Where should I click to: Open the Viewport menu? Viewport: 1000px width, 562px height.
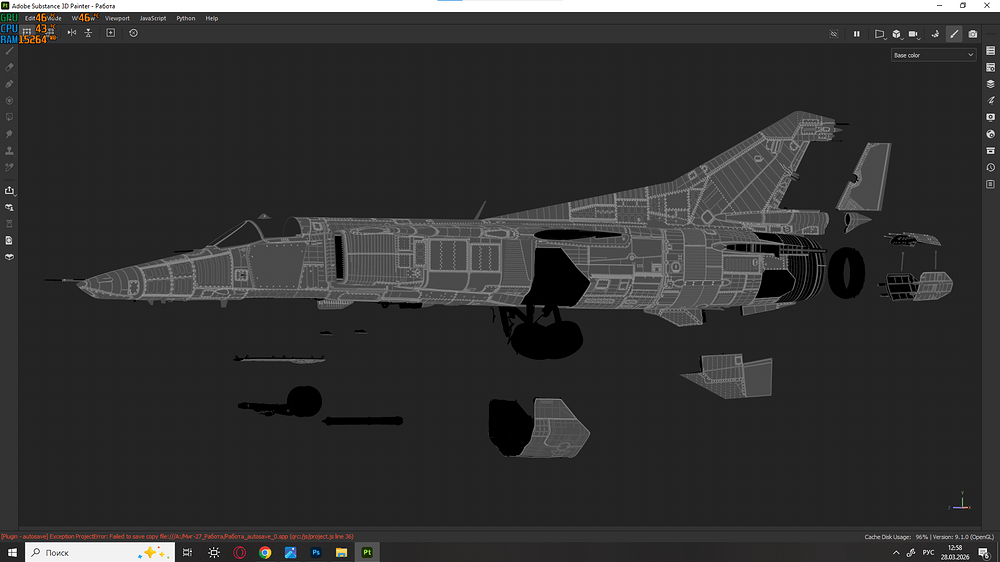(117, 18)
